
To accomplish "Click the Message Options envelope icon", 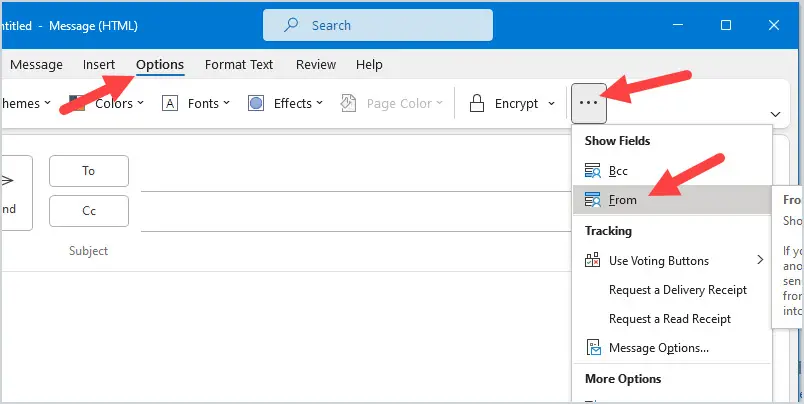I will click(x=592, y=348).
